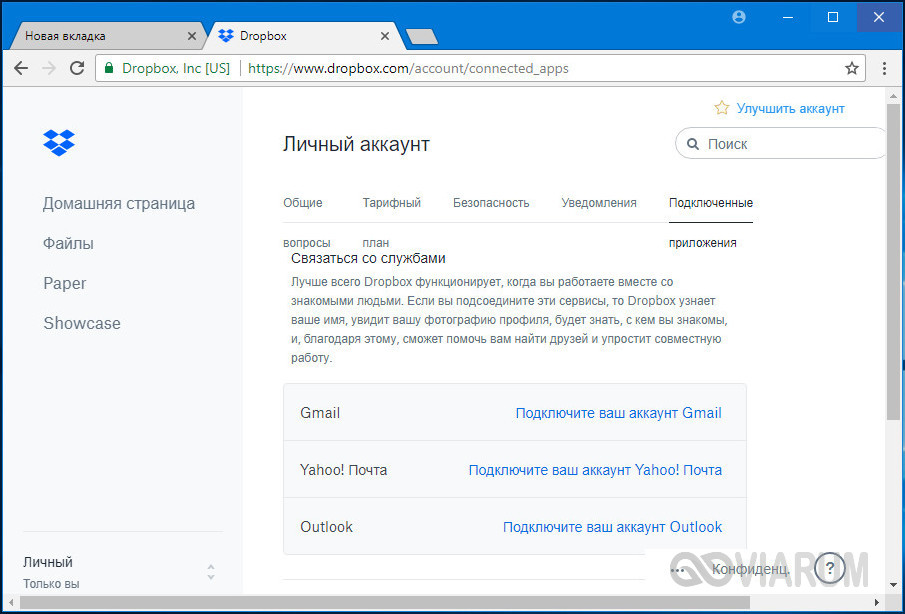Select the Подключенные приложения tab
Screen dimensions: 905x614
710,222
